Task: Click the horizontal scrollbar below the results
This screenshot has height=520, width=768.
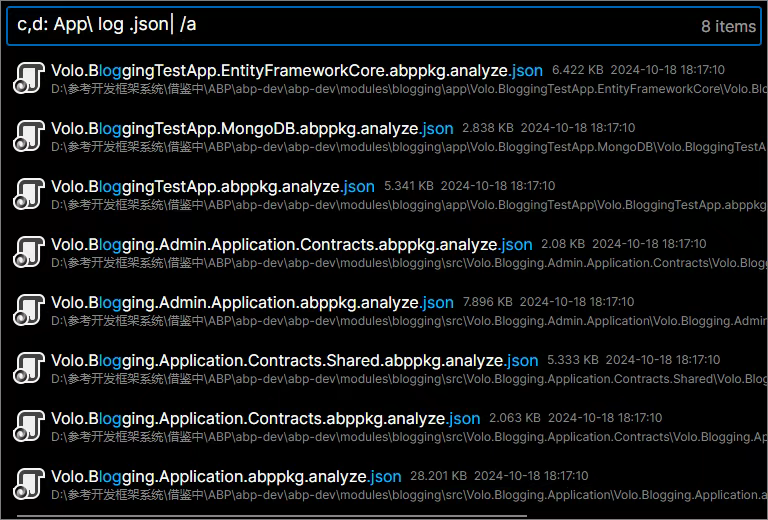Action: (272, 516)
